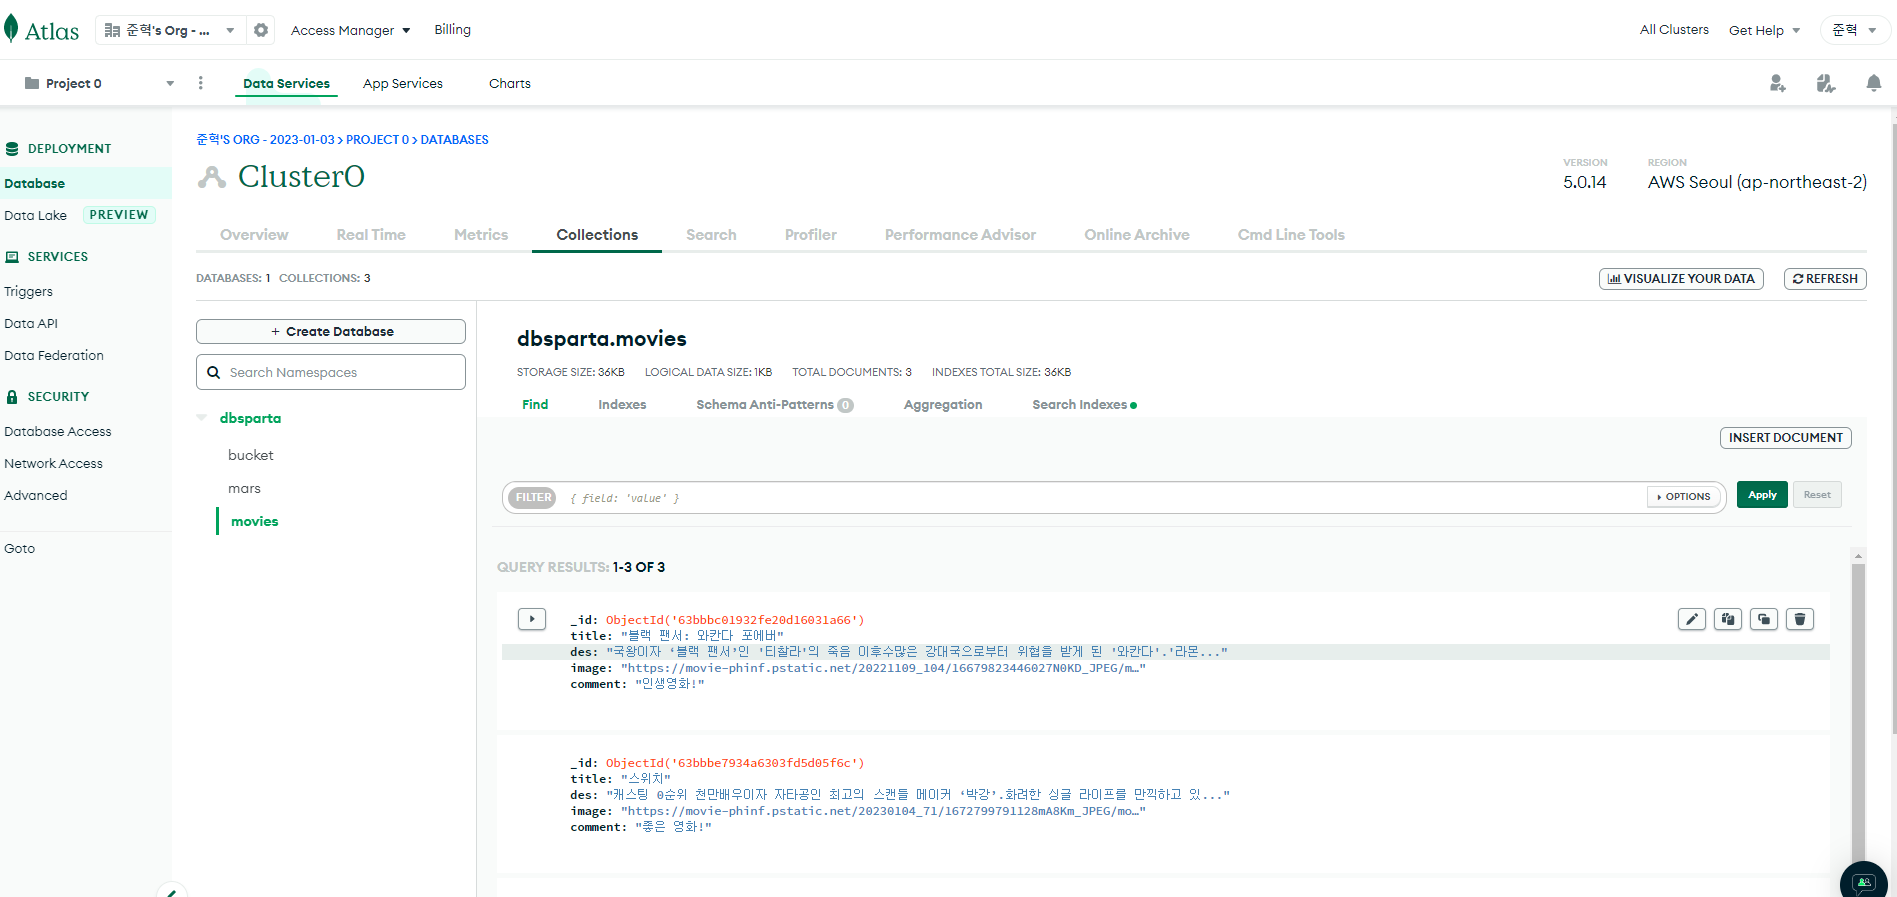1897x897 pixels.
Task: Edit the 블랙 팬서 document with pencil icon
Action: coord(1692,619)
